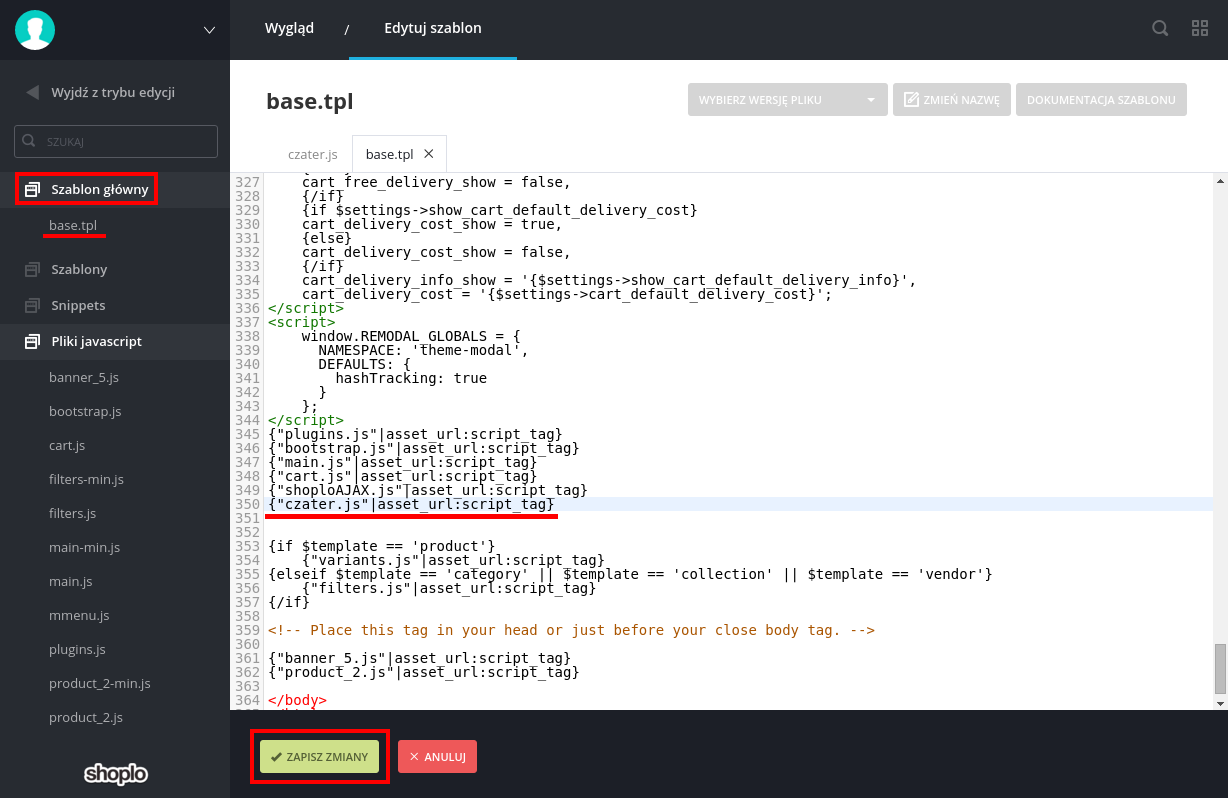This screenshot has width=1228, height=798.
Task: Exit edit mode via Wyjdź z trybu edycji
Action: [113, 92]
